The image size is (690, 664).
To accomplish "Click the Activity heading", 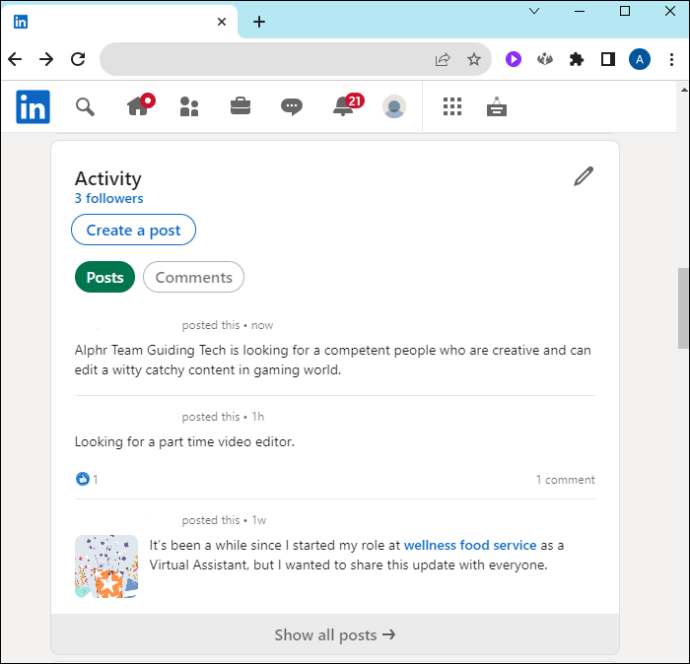I will 108,179.
